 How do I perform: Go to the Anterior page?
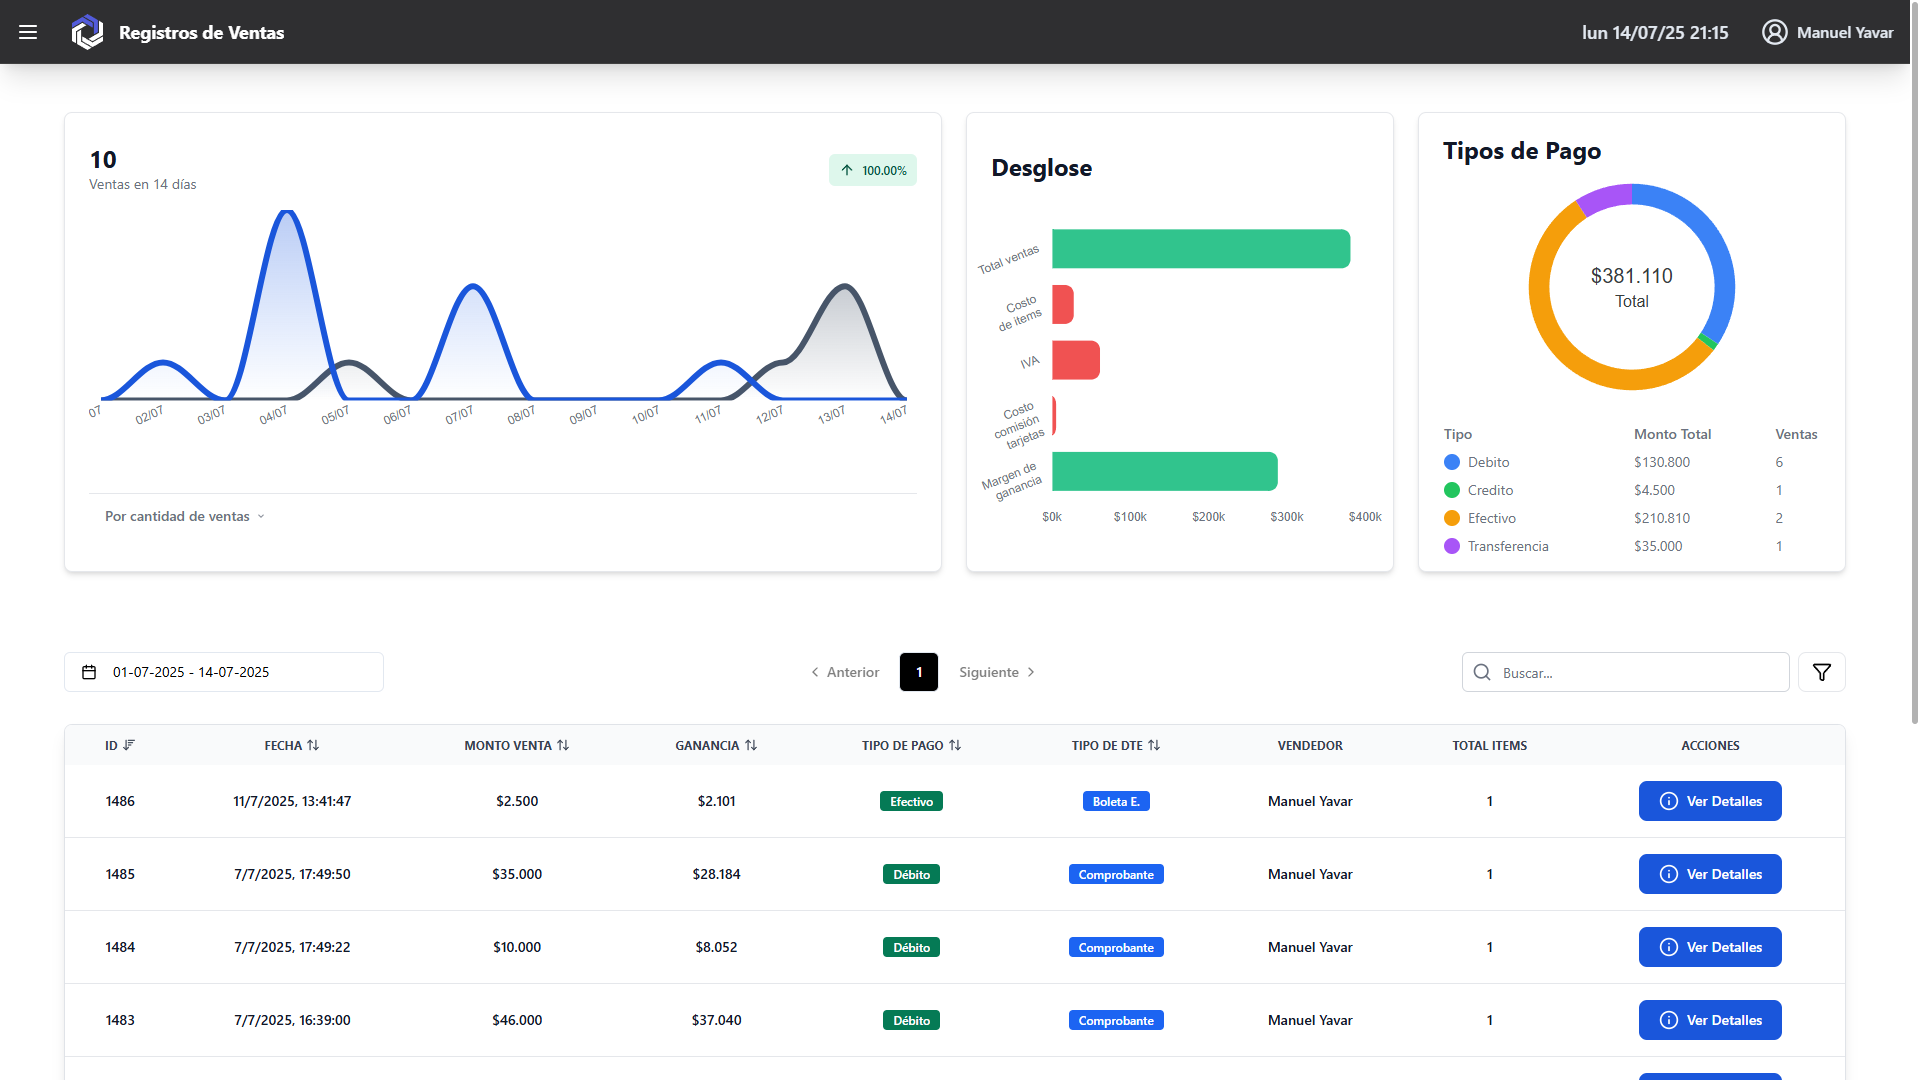[845, 672]
